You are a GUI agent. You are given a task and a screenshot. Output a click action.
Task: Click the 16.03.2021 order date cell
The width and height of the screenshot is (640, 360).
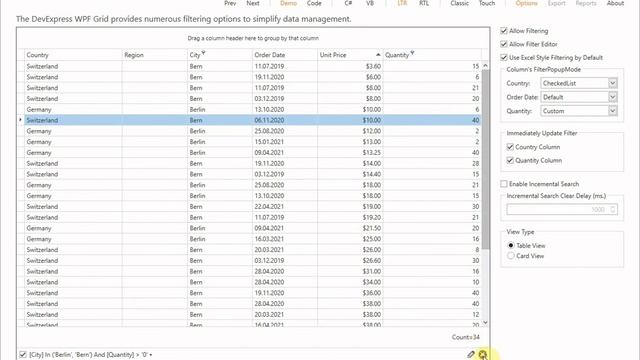coord(285,239)
